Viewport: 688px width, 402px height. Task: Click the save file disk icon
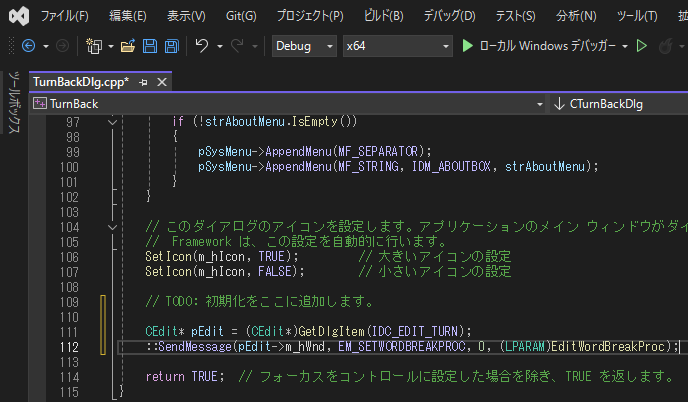pyautogui.click(x=149, y=46)
